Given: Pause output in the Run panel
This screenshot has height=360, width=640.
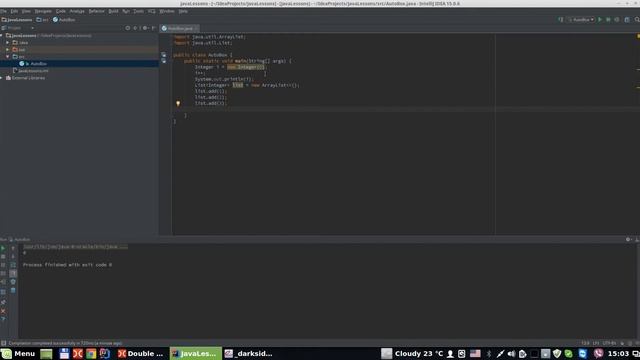Looking at the screenshot, I should [3, 265].
